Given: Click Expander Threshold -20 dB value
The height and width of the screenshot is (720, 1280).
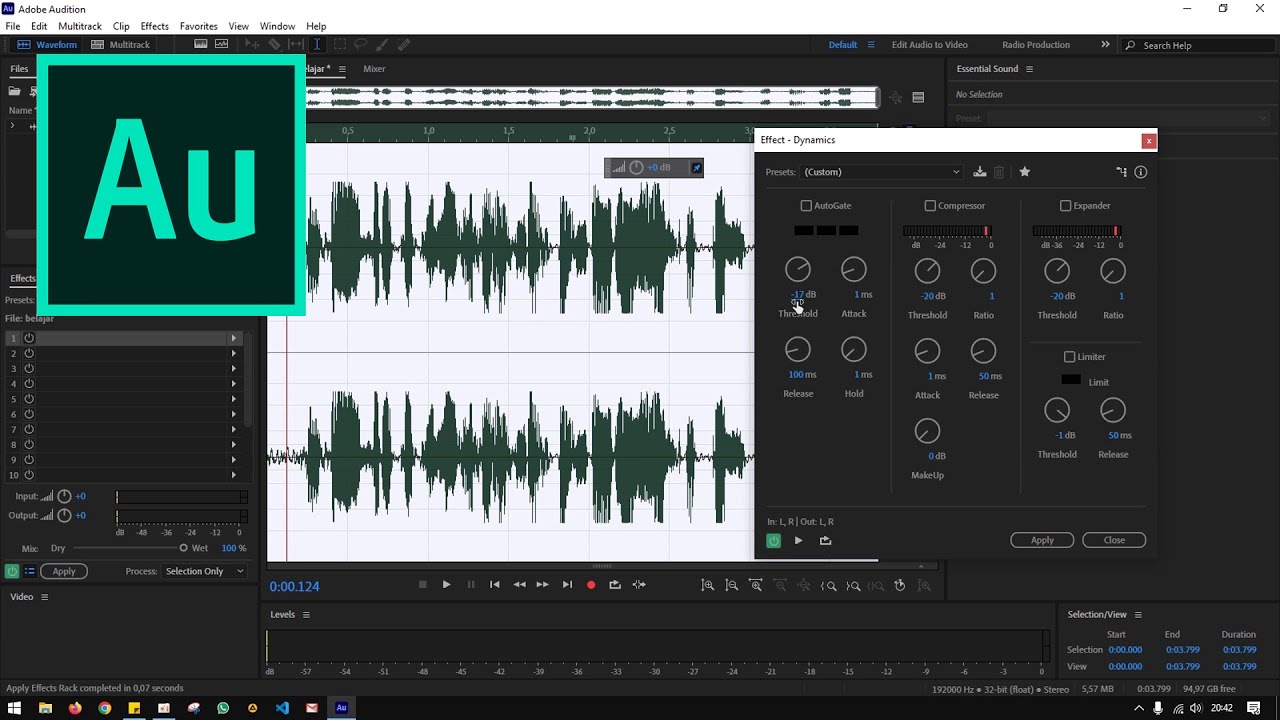Looking at the screenshot, I should pyautogui.click(x=1056, y=296).
